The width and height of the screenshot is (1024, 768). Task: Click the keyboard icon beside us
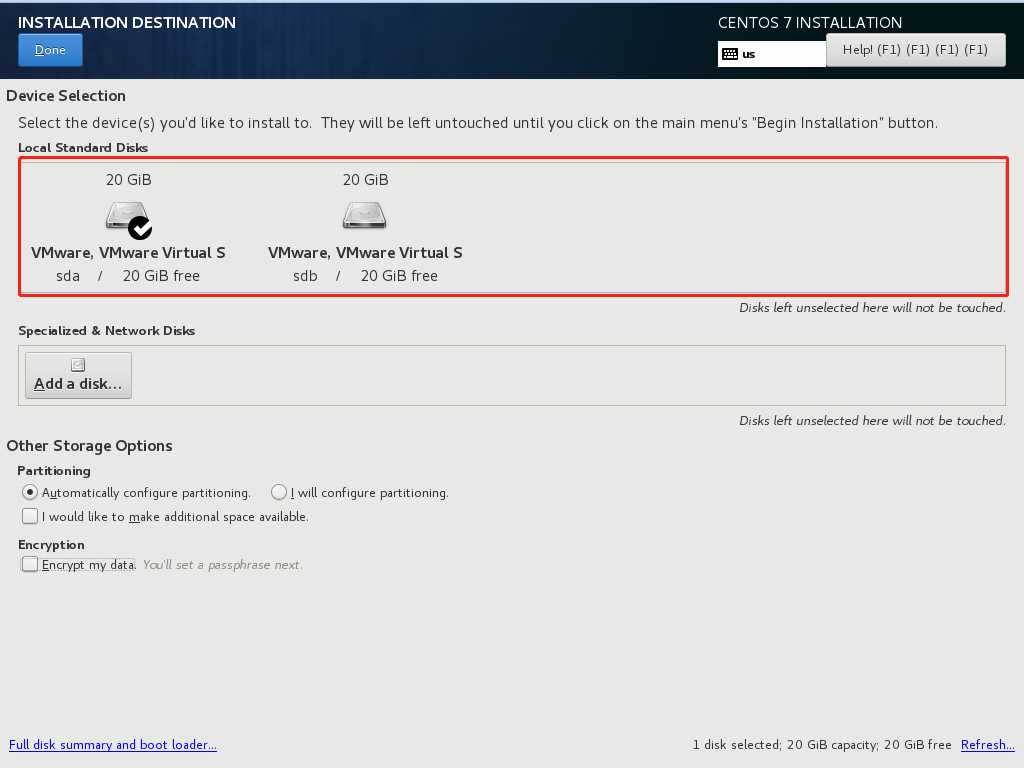(x=730, y=54)
